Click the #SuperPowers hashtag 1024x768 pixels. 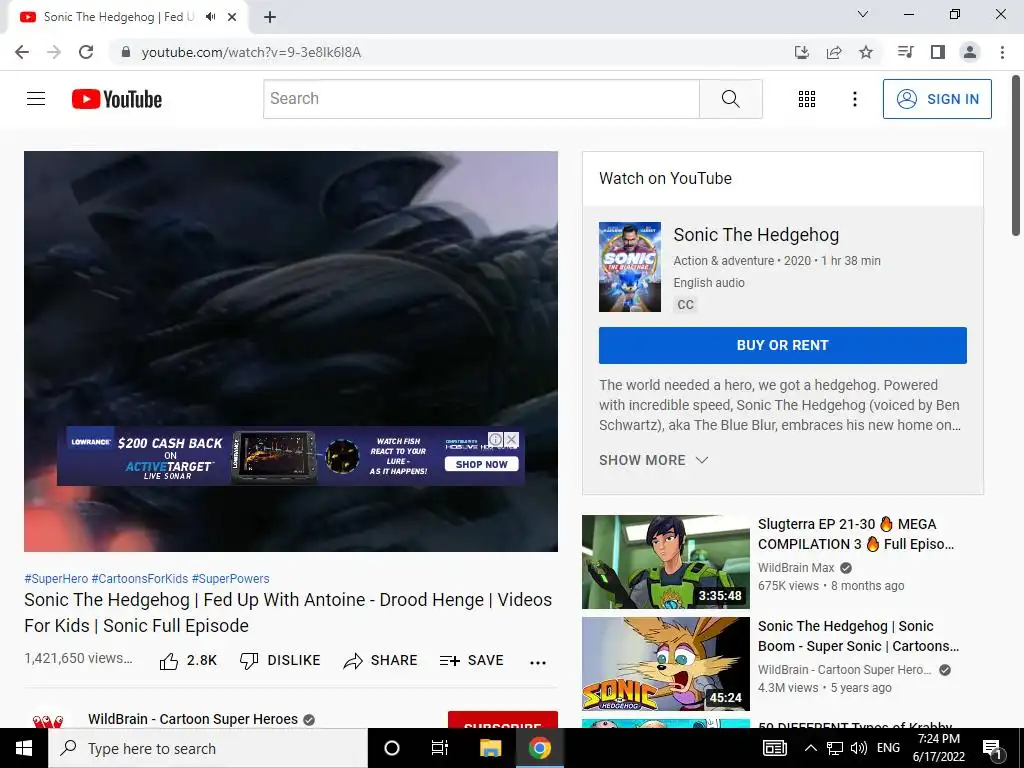(x=231, y=579)
